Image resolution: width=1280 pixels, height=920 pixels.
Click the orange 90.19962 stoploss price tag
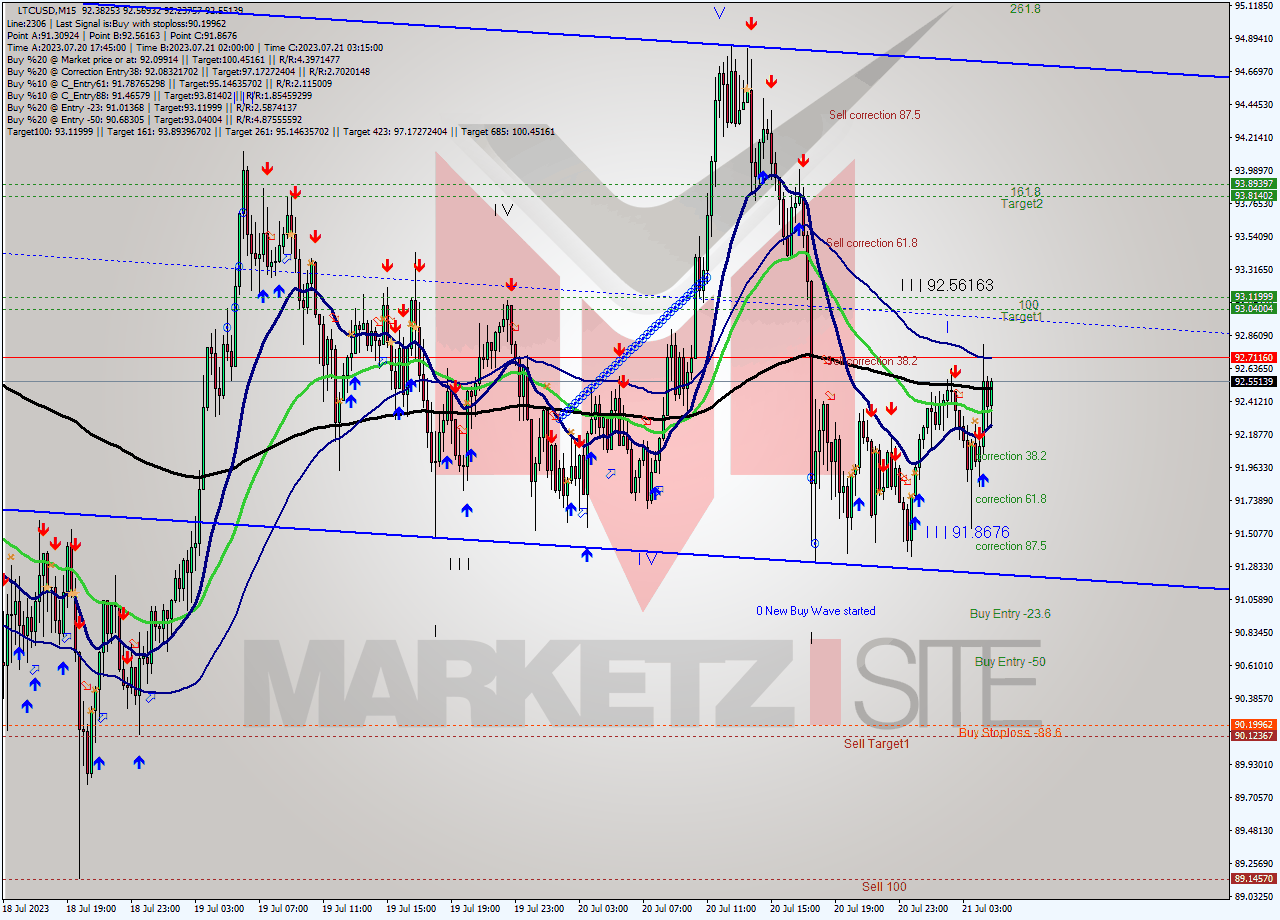coord(1254,725)
